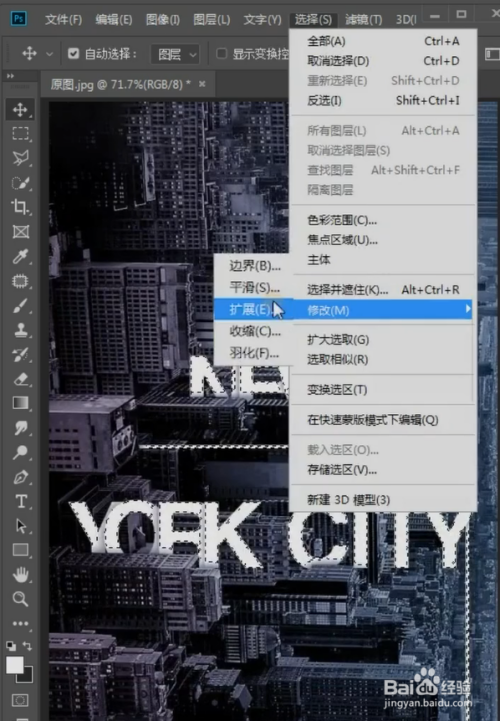
Task: Open the 滤镜(T) menu
Action: tap(363, 19)
